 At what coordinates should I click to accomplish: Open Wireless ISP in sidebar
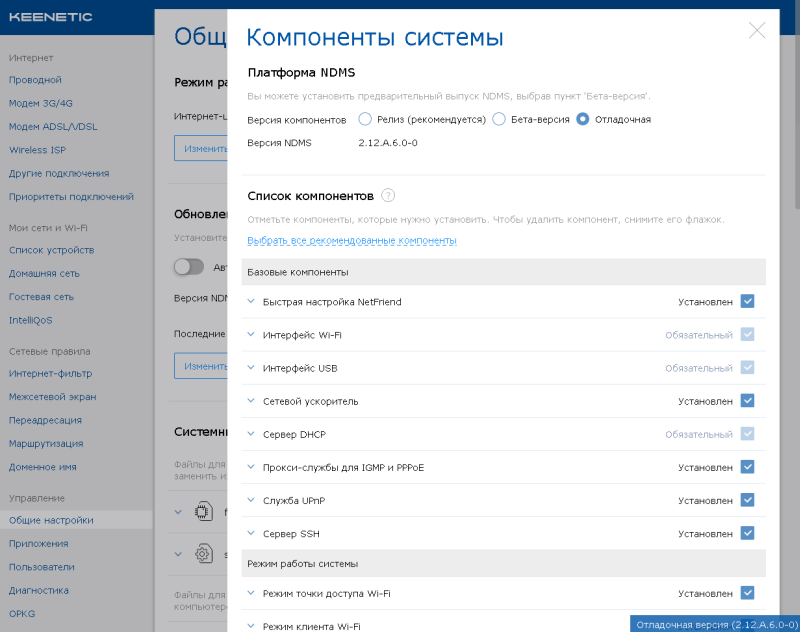(37, 150)
